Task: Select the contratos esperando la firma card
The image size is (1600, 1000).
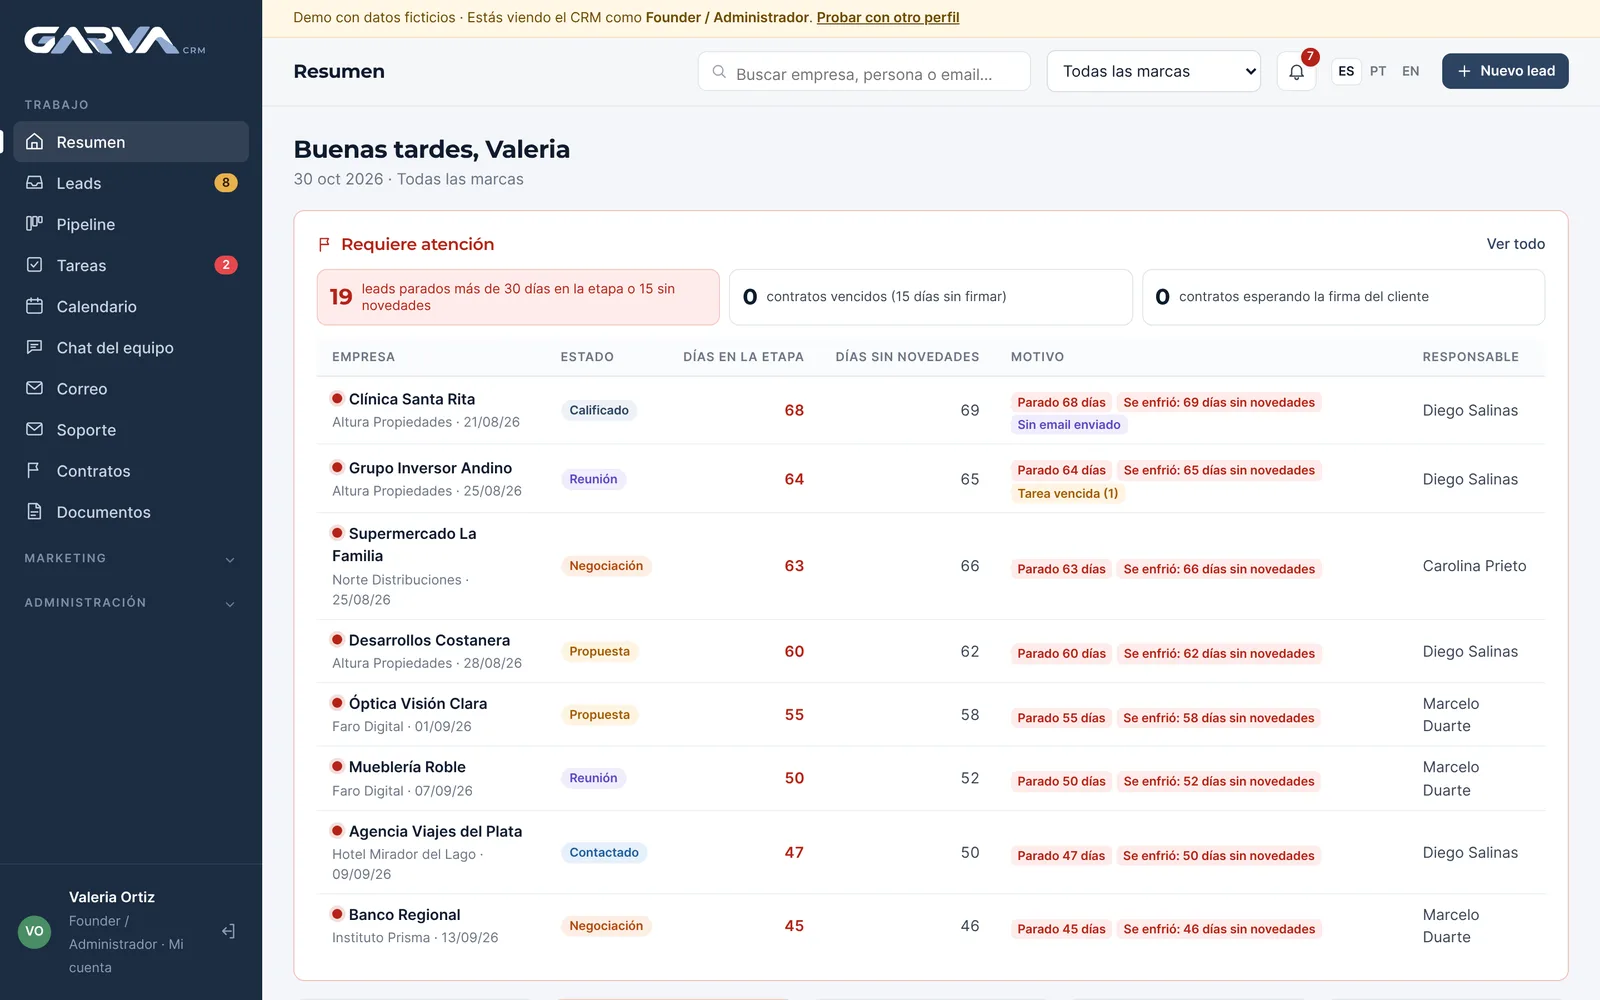Action: [x=1343, y=297]
